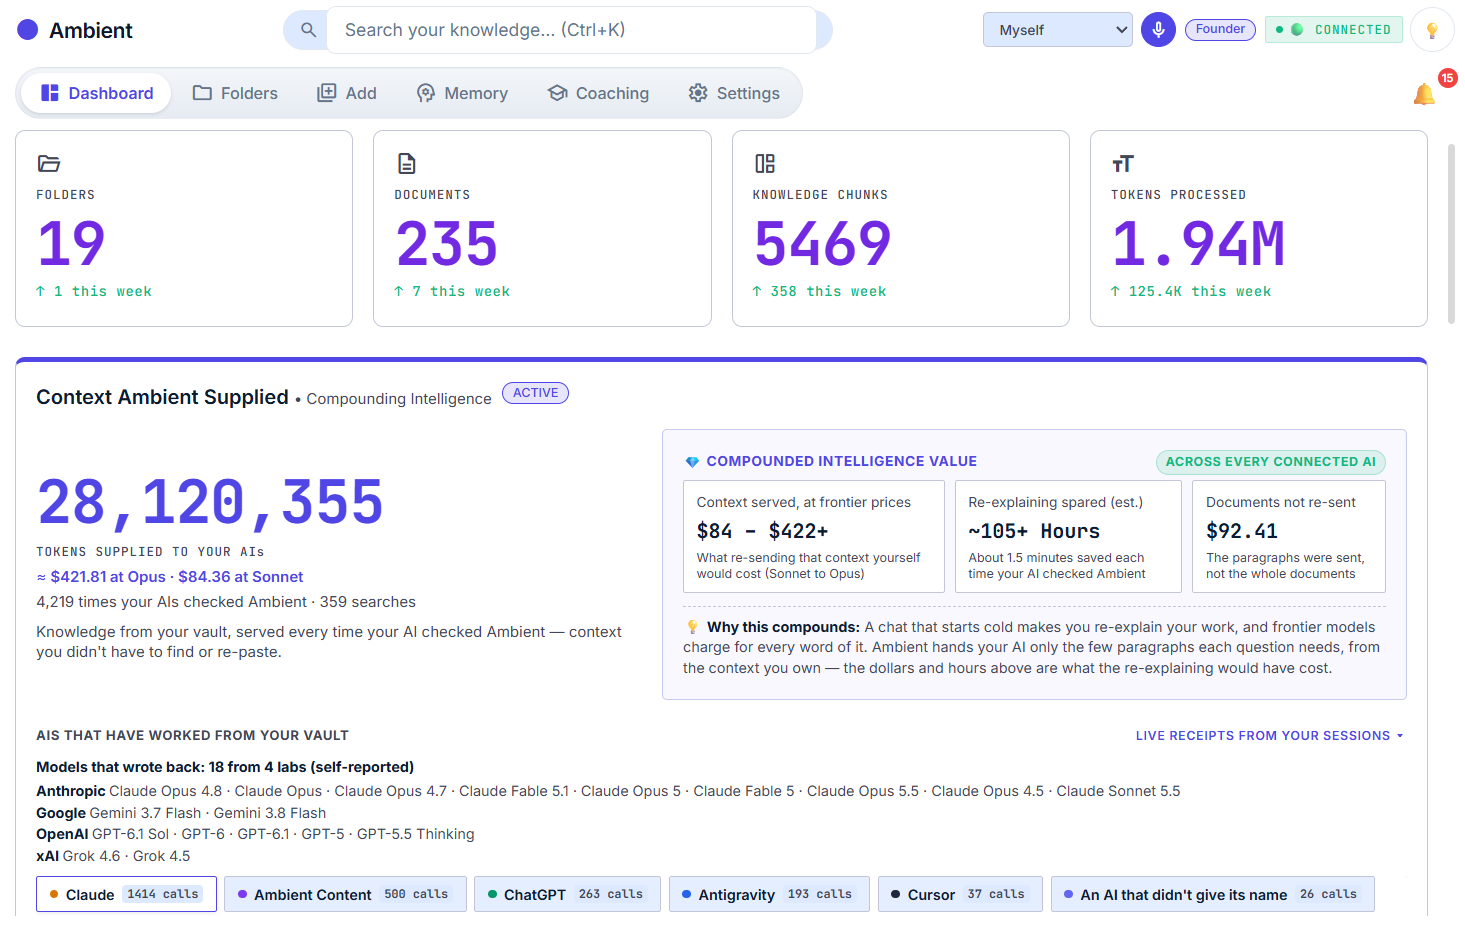Click the 235 documents count
1465x925 pixels.
[446, 244]
